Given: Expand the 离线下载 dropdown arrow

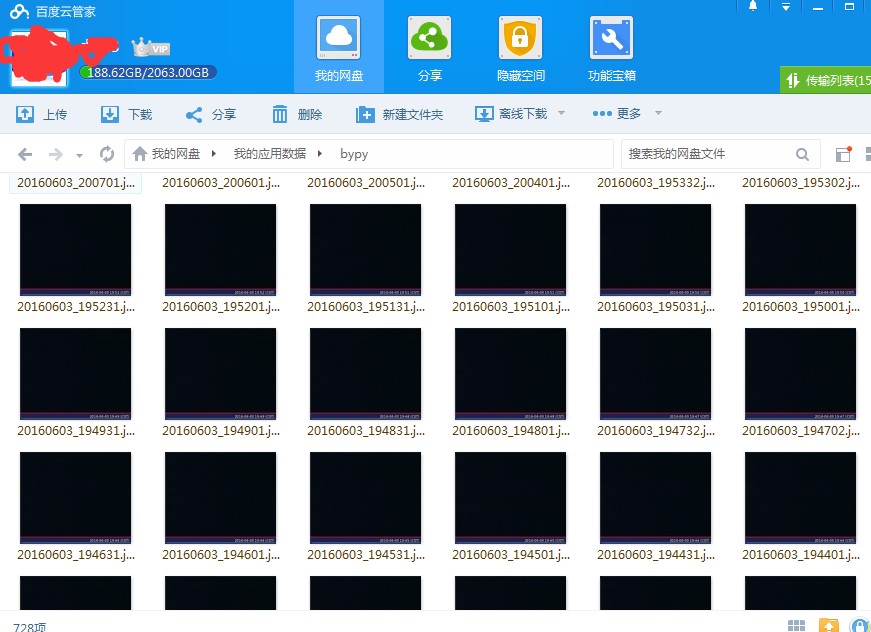Looking at the screenshot, I should click(562, 113).
